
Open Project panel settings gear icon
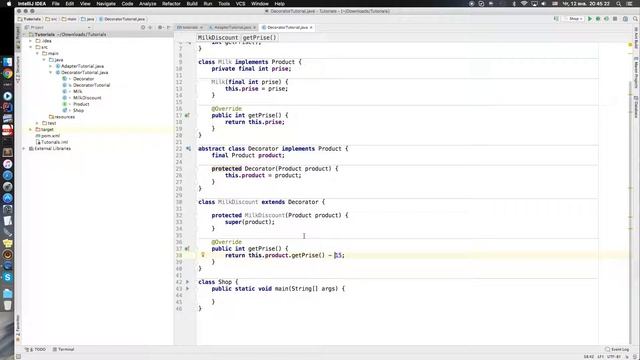tap(160, 27)
